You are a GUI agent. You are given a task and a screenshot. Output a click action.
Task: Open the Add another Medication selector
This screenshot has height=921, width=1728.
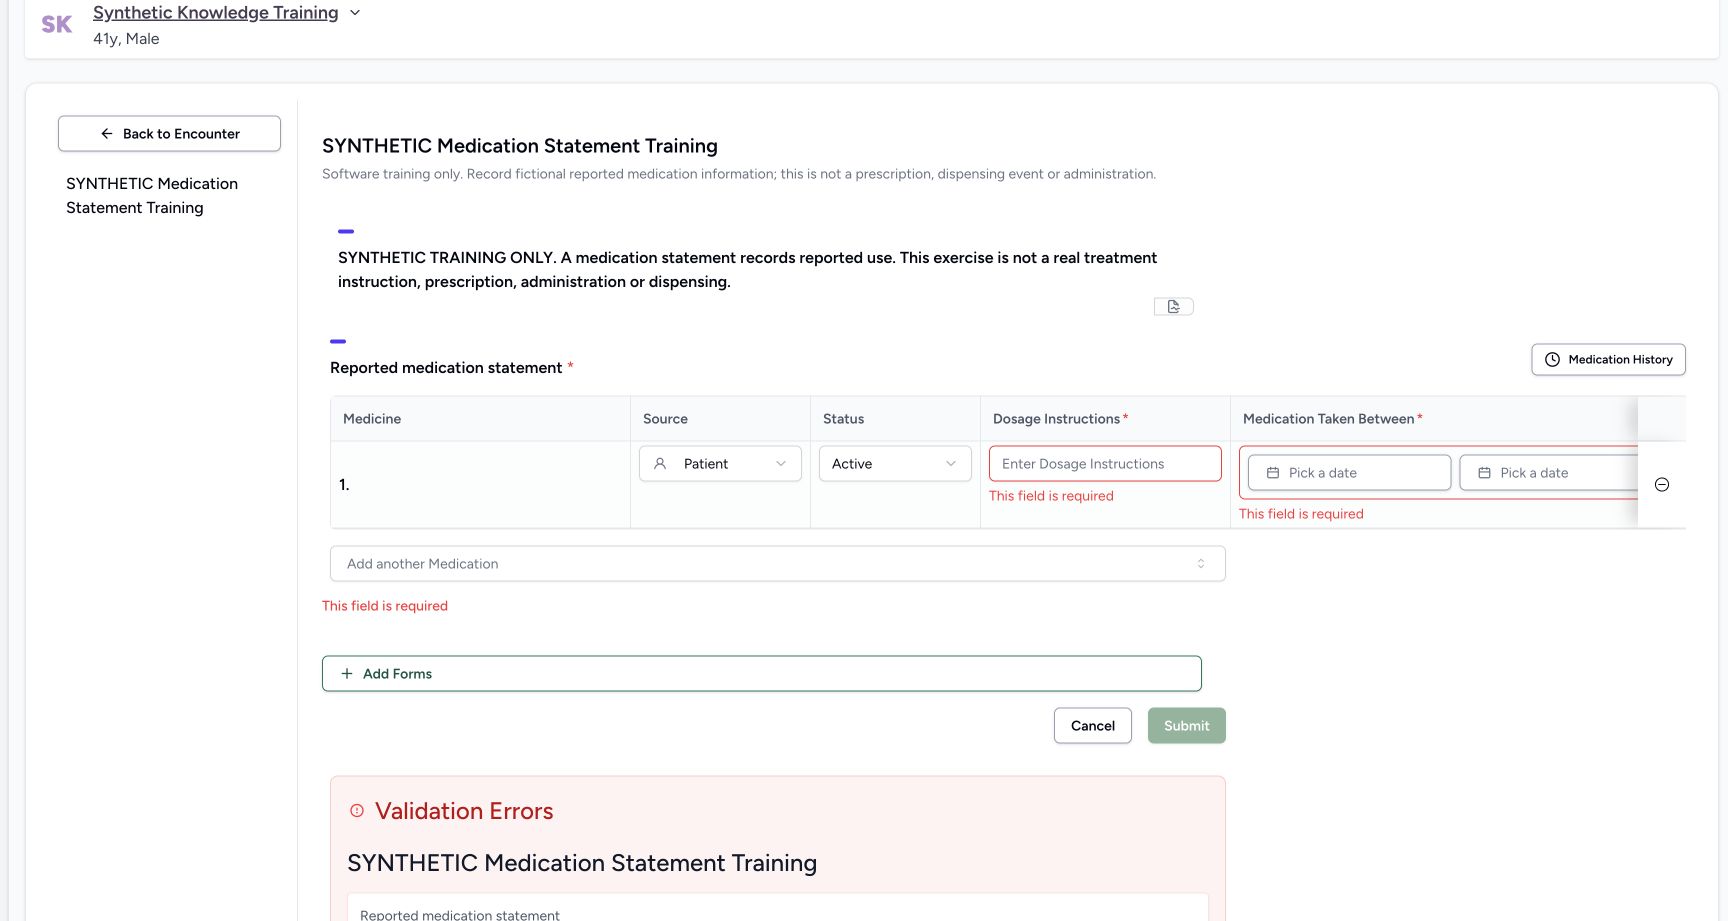[x=777, y=564]
